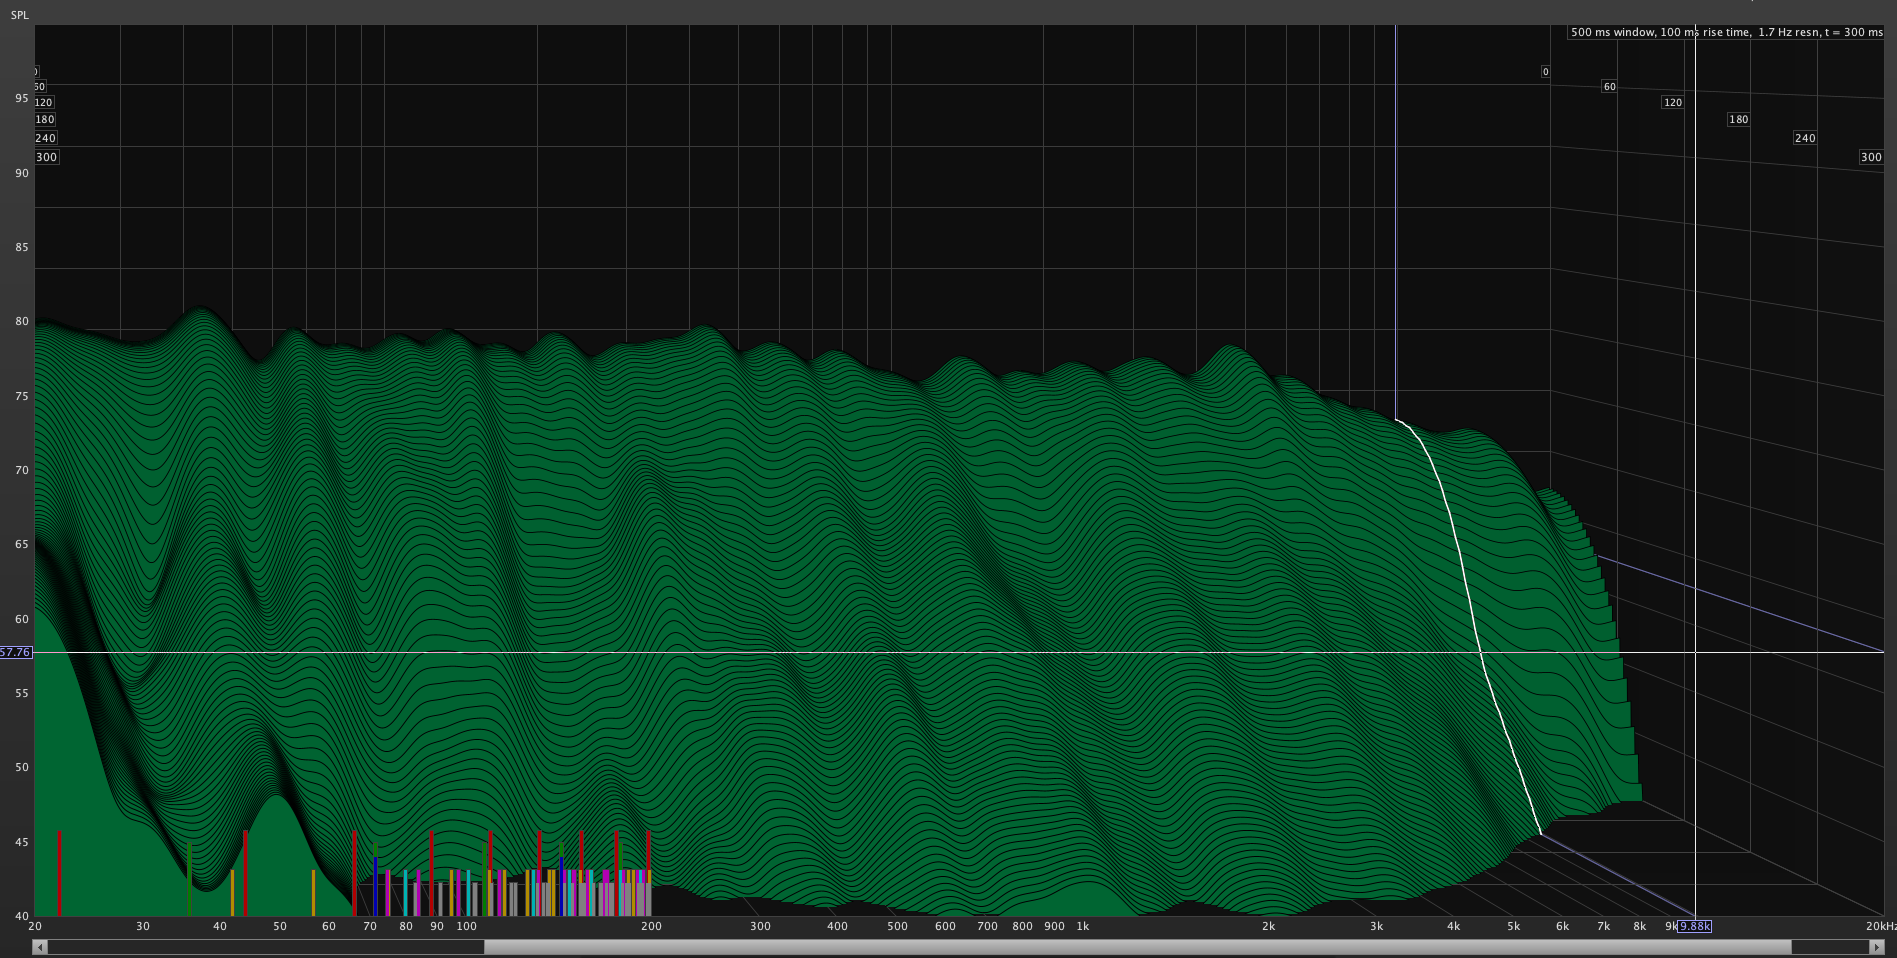Click the right-side time scale label "180"
Image resolution: width=1897 pixels, height=958 pixels.
click(1739, 120)
